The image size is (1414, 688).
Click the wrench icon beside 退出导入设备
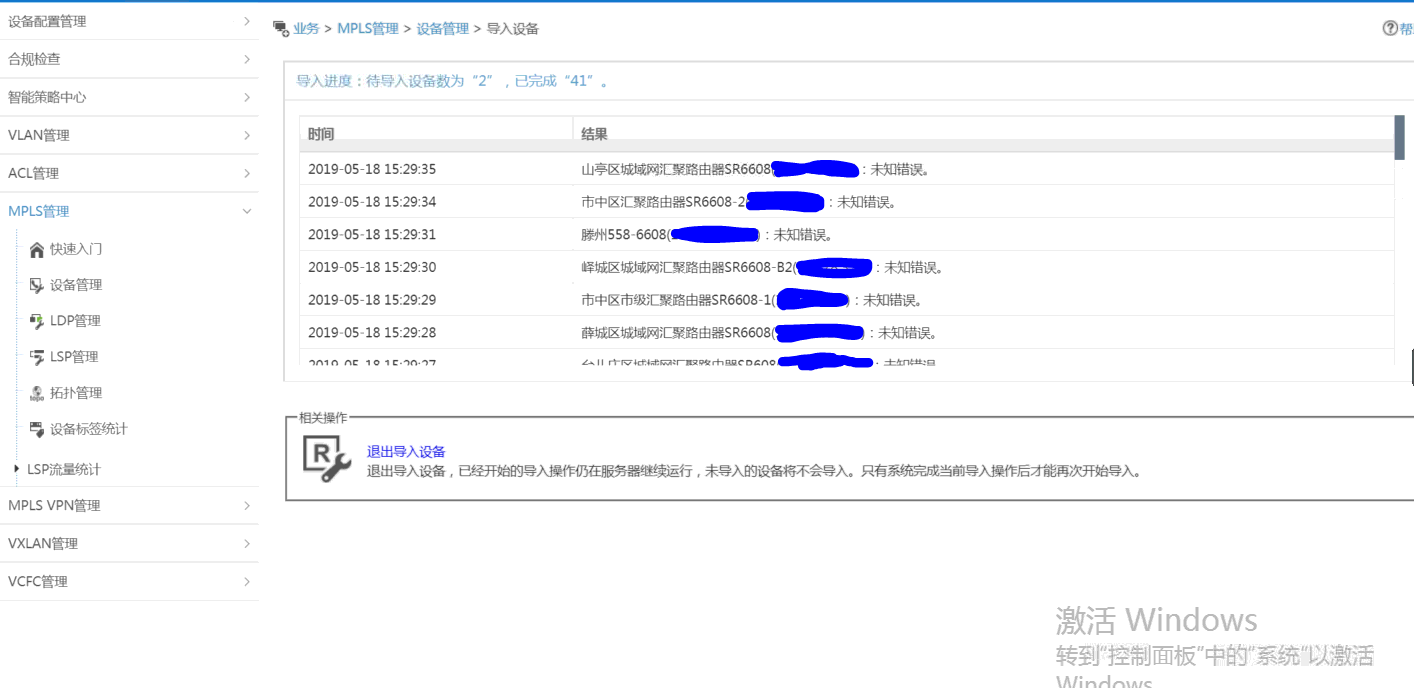coord(327,460)
